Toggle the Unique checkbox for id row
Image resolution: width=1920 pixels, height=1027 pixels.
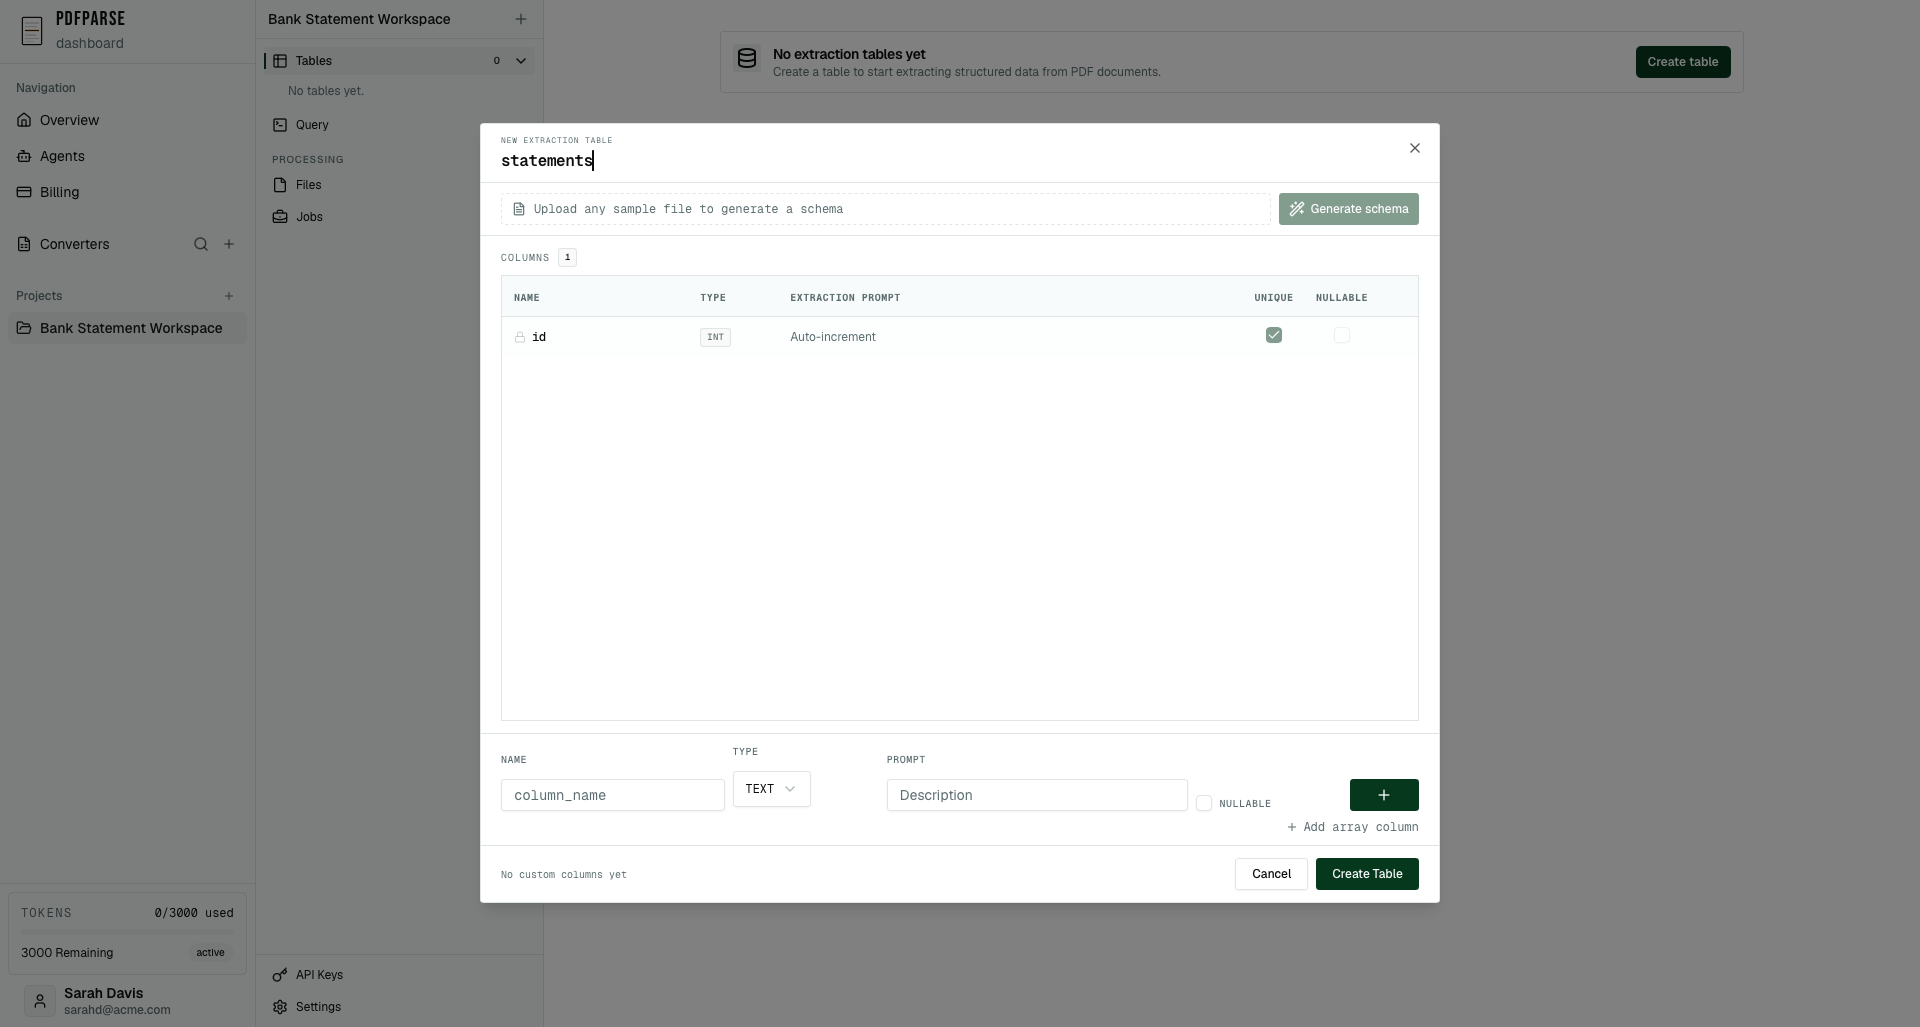coord(1274,335)
